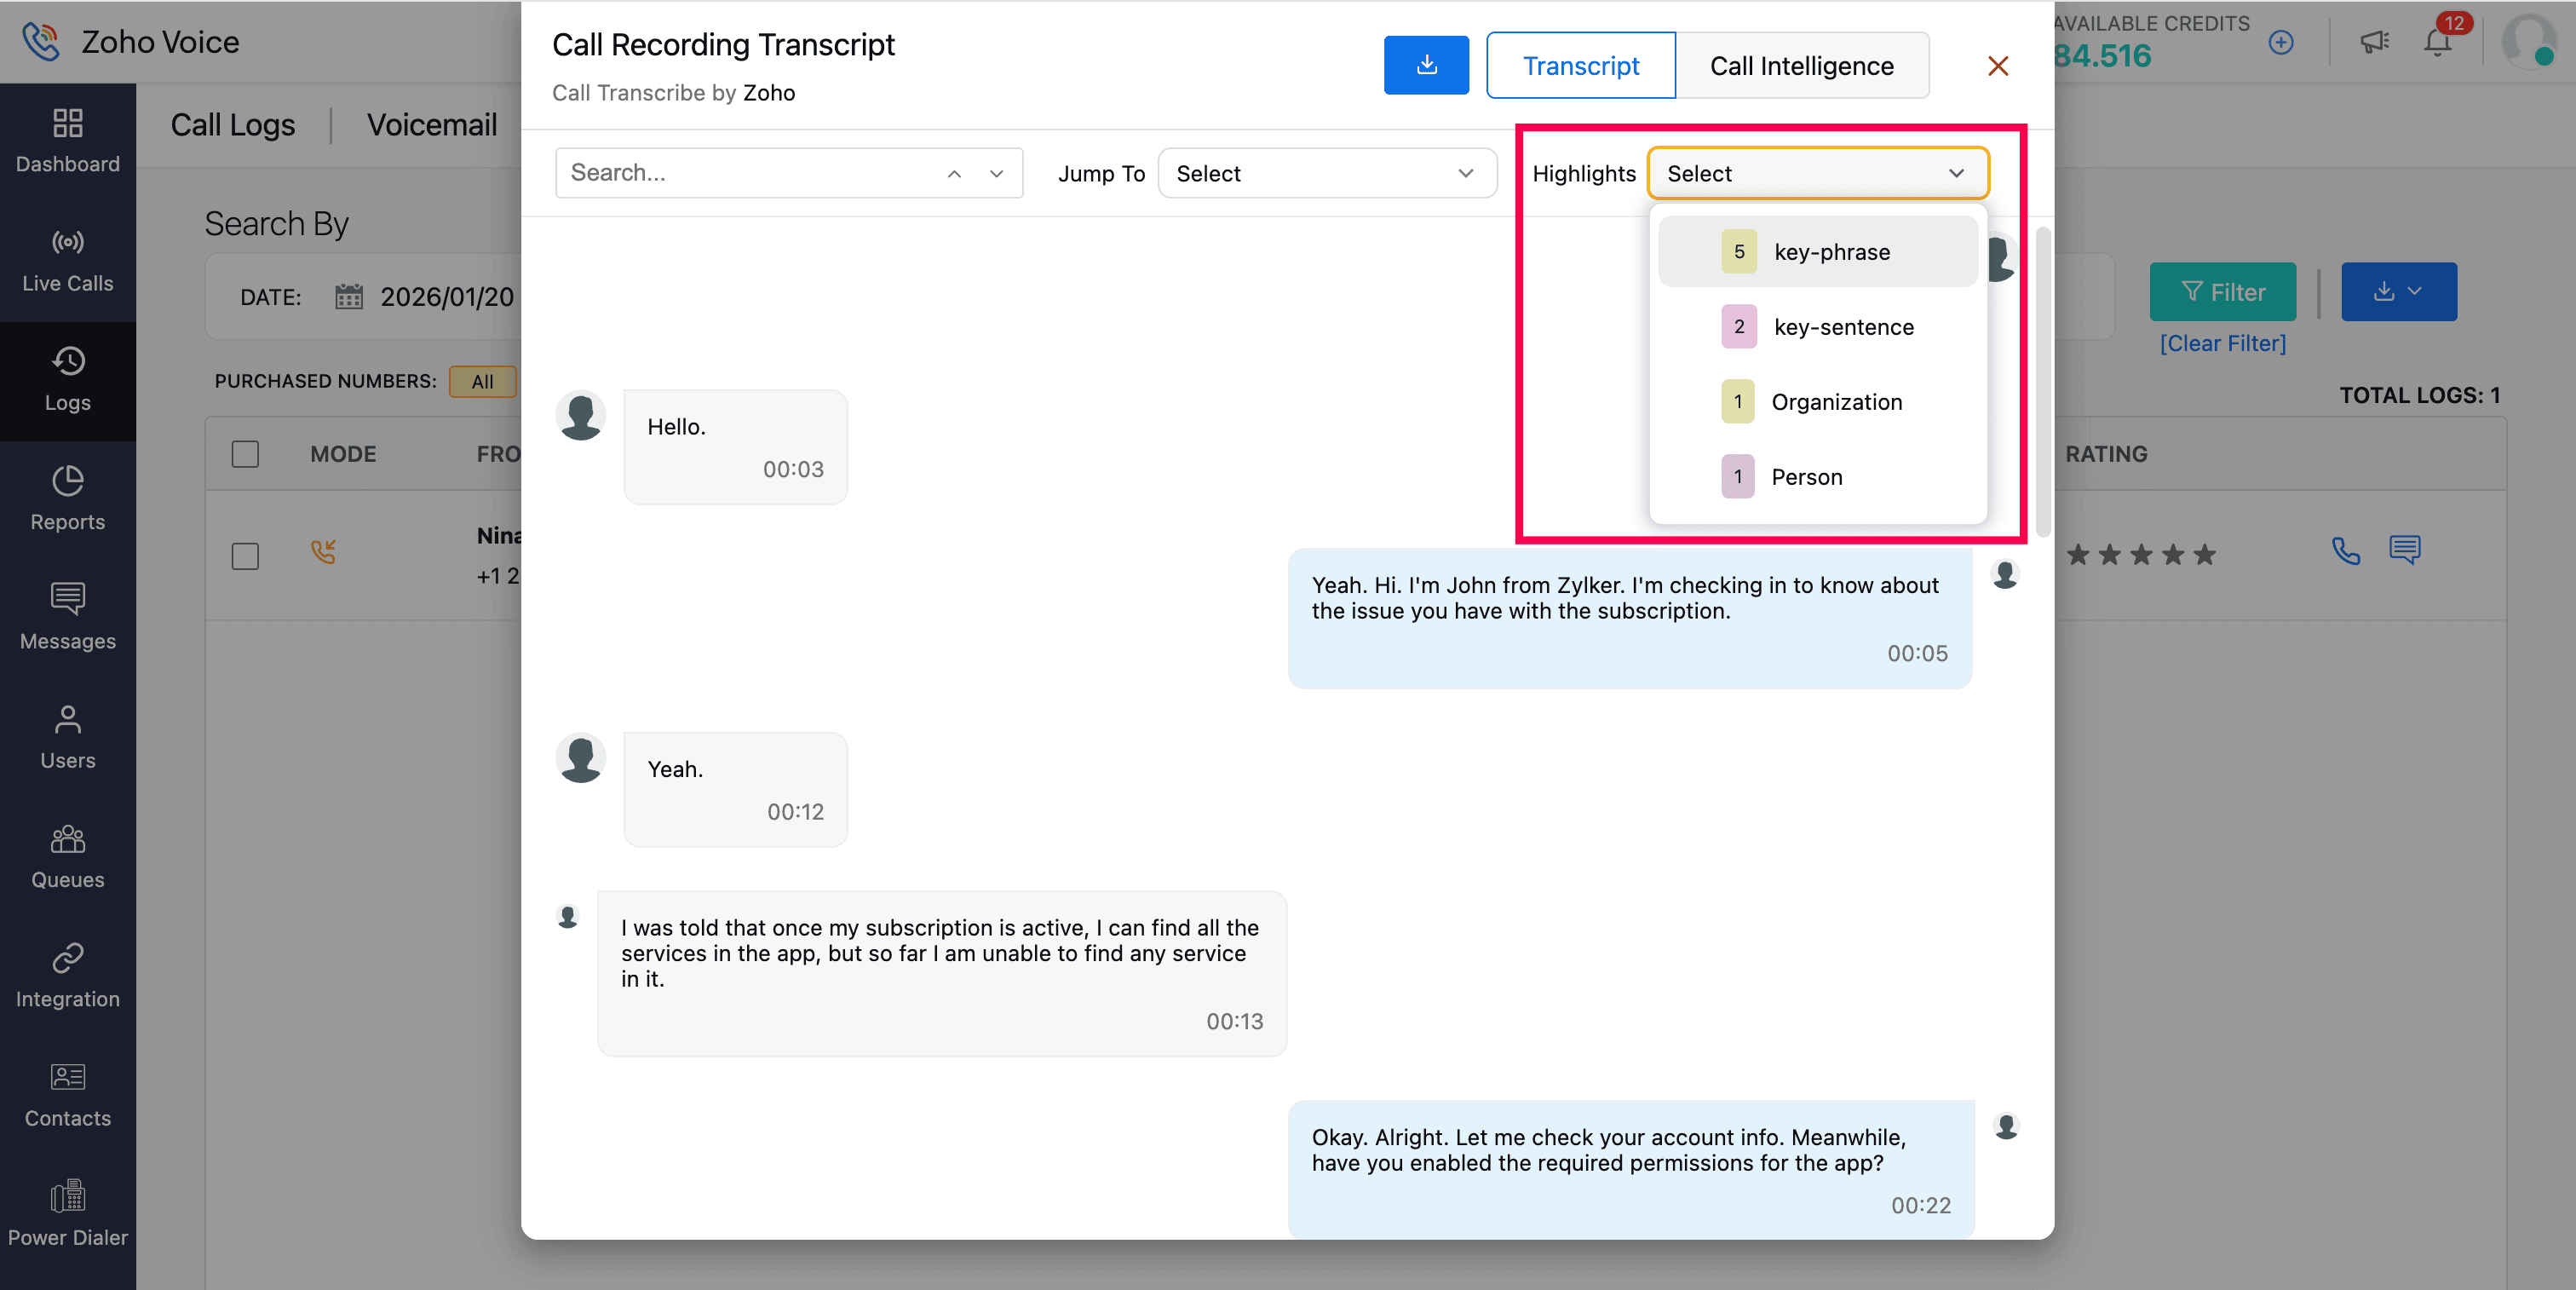Tick the checkbox on the Nina log row
The width and height of the screenshot is (2576, 1290).
245,556
